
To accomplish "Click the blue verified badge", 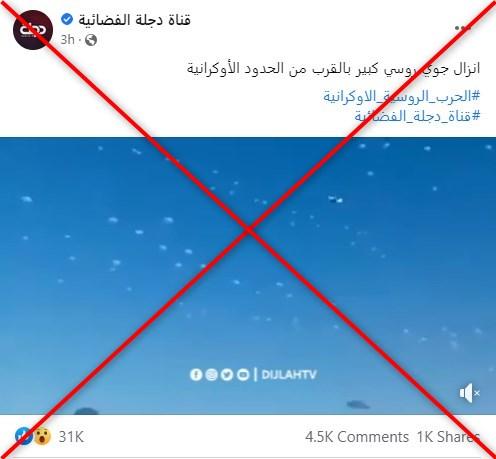I will 67,19.
